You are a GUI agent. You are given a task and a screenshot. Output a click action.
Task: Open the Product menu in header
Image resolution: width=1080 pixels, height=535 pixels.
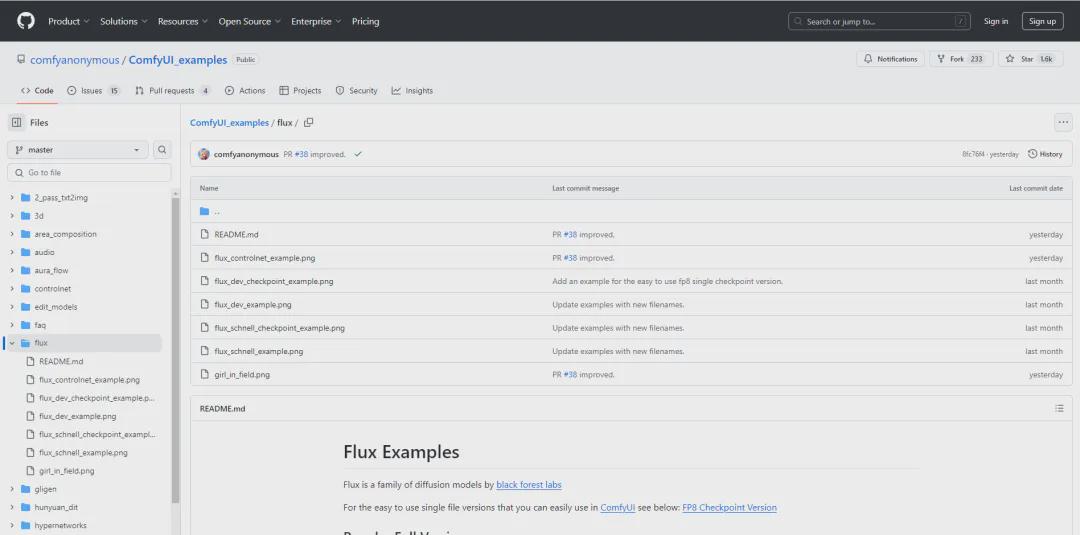pyautogui.click(x=68, y=21)
